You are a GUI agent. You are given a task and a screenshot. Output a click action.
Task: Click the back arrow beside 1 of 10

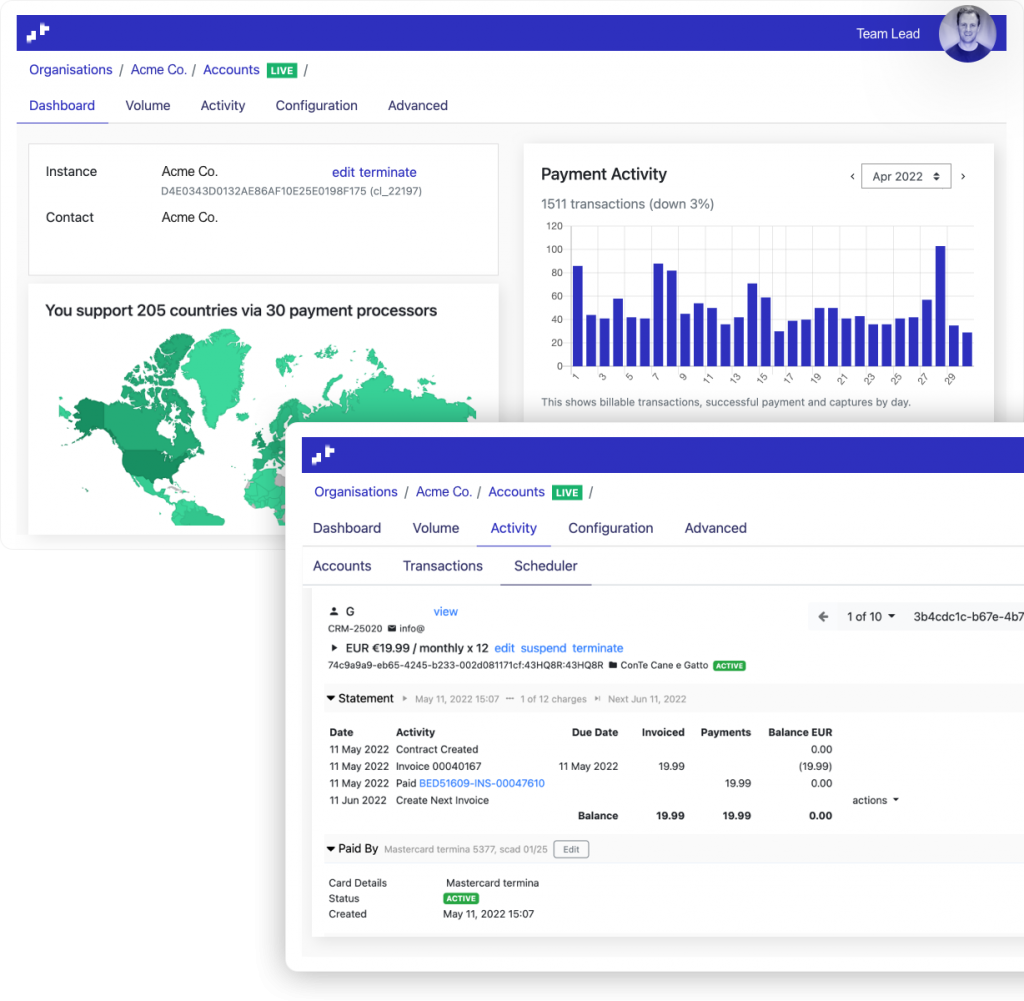pyautogui.click(x=823, y=617)
